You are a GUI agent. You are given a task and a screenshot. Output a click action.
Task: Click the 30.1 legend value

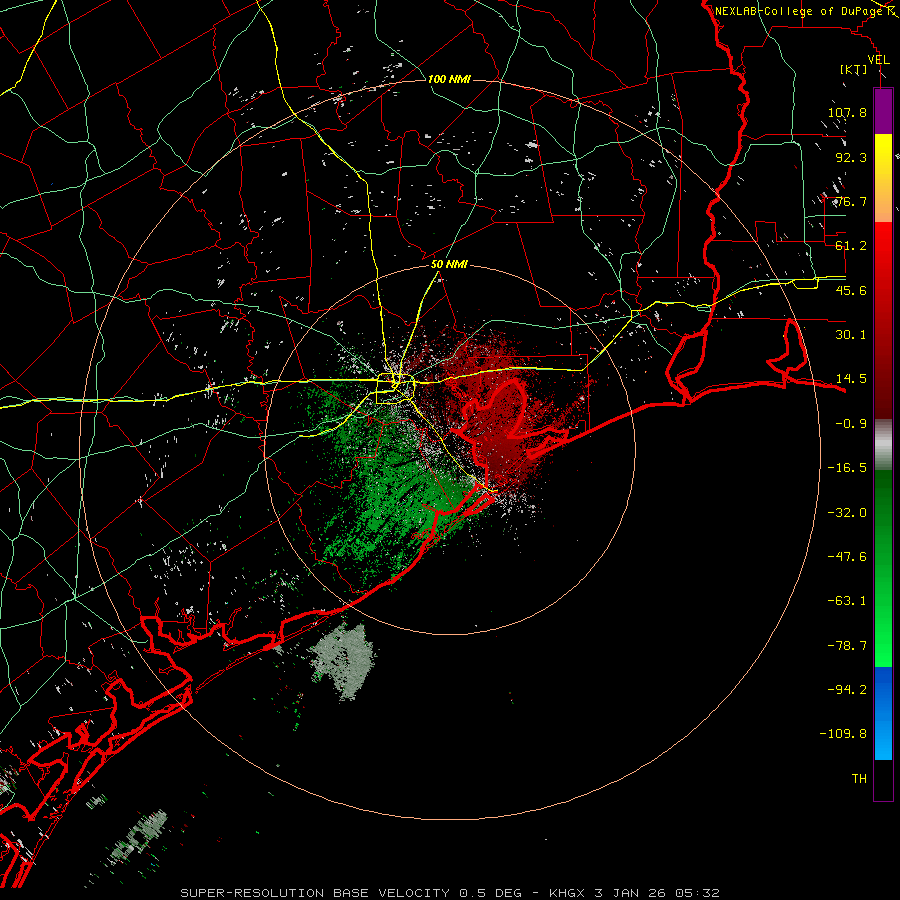coord(851,335)
